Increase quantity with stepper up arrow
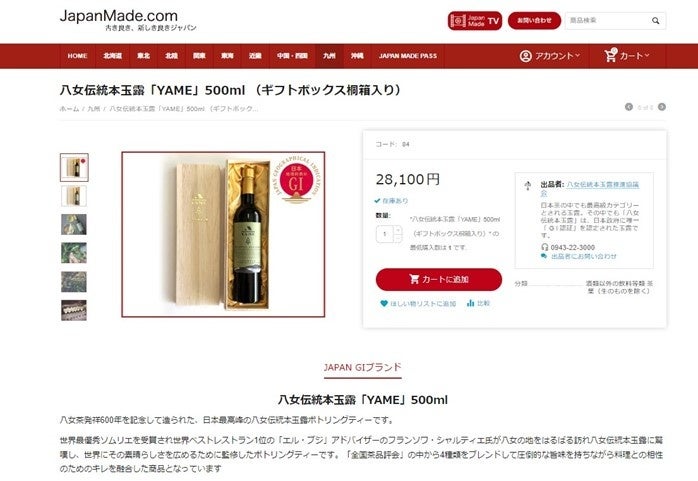 pos(398,230)
